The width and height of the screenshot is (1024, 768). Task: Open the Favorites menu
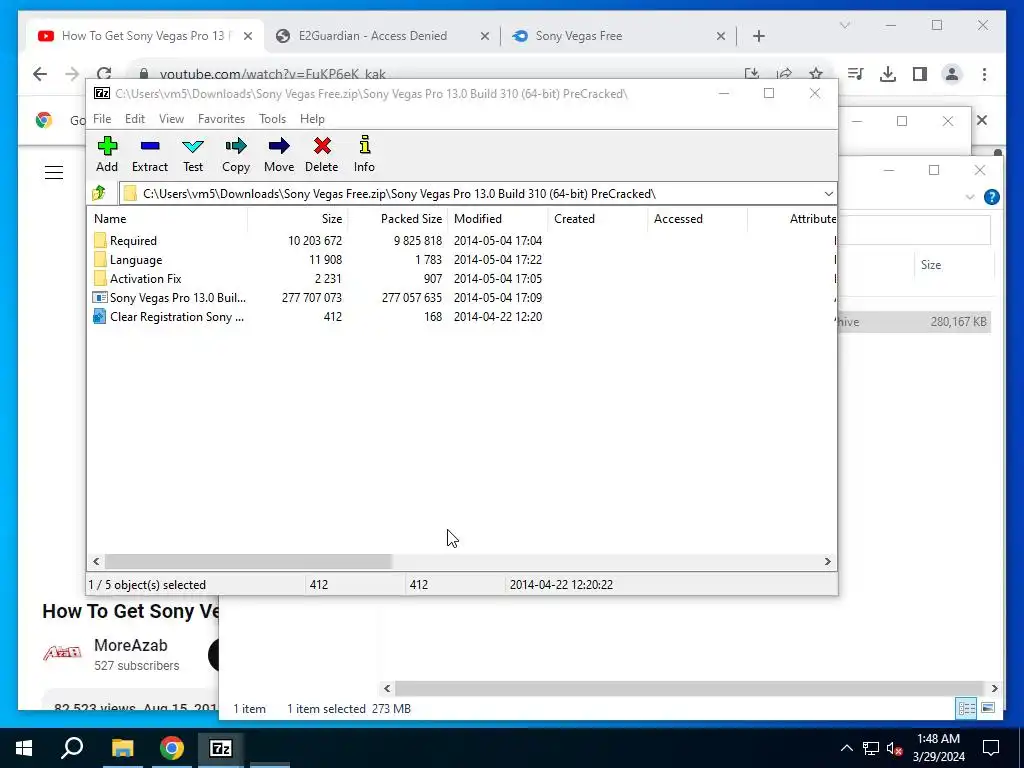pos(221,119)
